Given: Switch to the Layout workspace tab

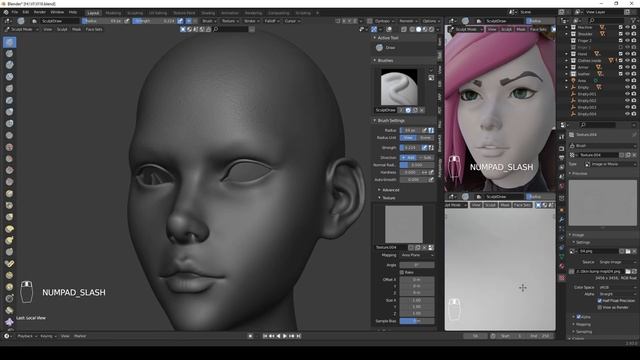Looking at the screenshot, I should (93, 13).
